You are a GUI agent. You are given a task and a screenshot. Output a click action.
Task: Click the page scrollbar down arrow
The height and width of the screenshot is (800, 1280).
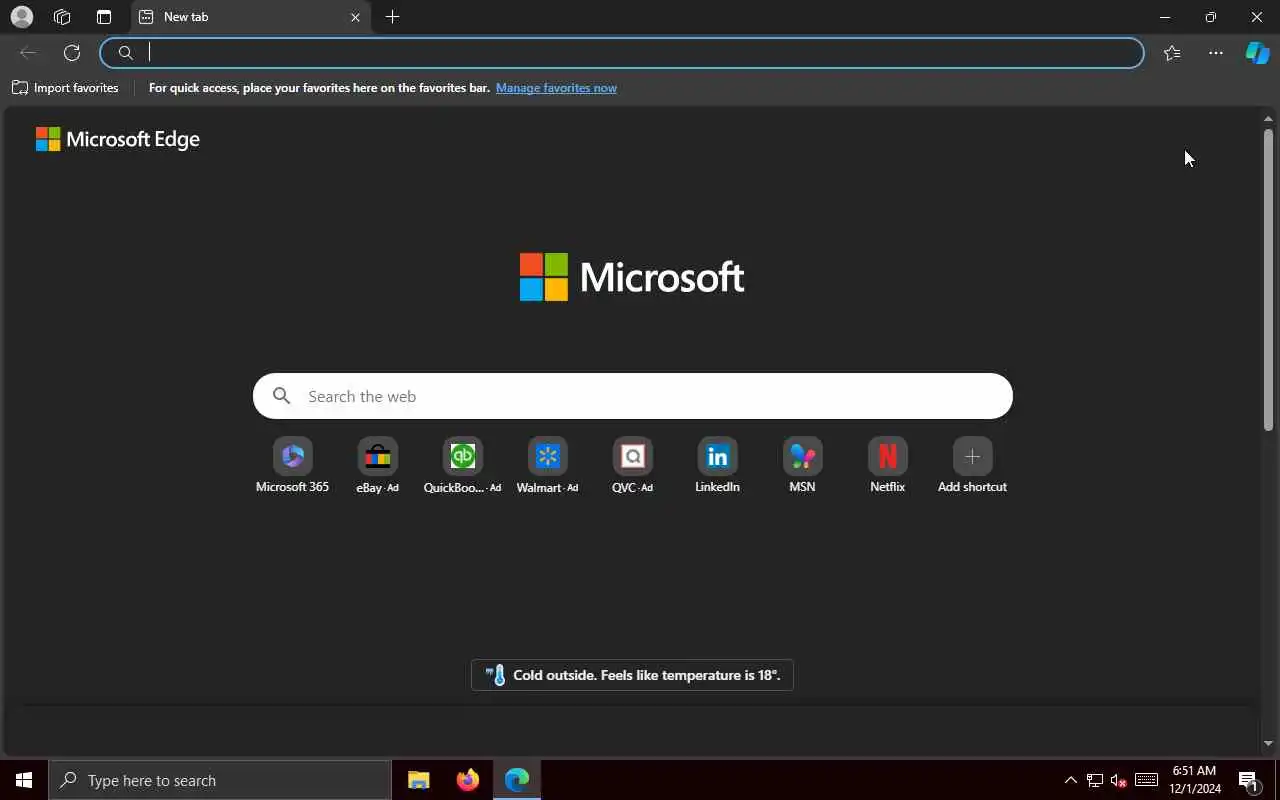pyautogui.click(x=1268, y=743)
